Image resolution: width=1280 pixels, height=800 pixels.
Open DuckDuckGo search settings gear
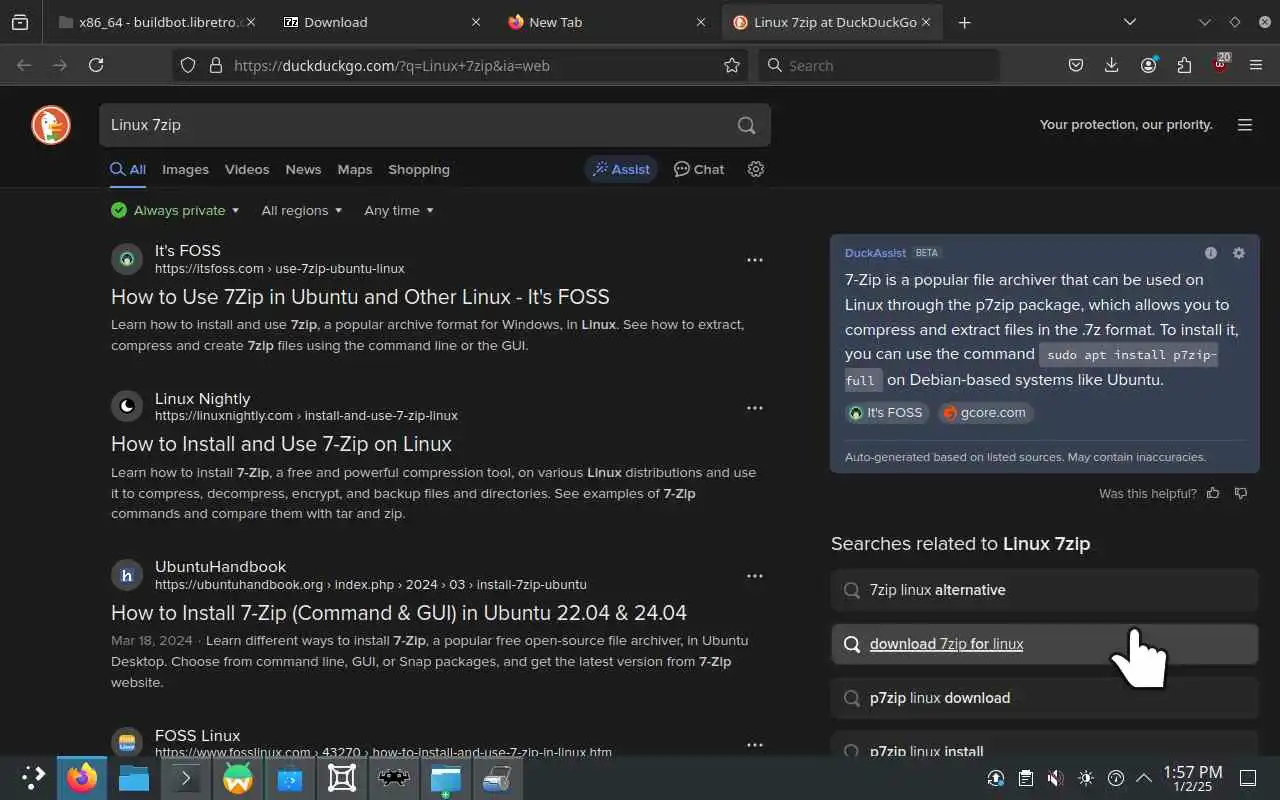pyautogui.click(x=756, y=169)
